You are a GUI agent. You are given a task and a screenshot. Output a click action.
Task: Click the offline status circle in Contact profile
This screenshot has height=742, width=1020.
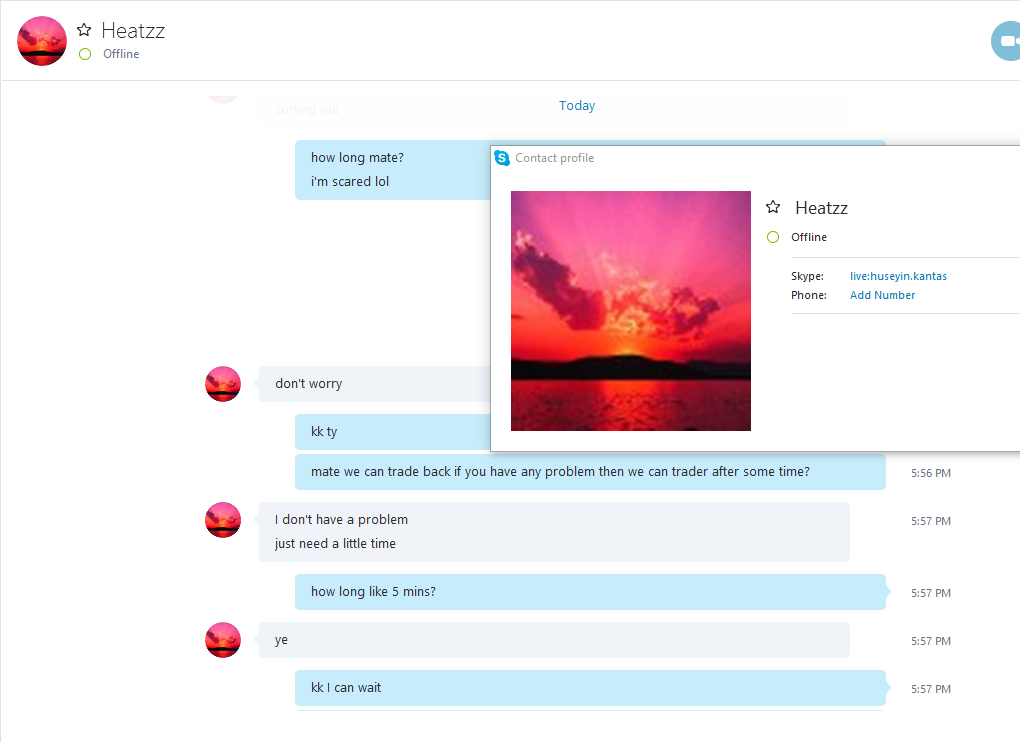point(773,237)
